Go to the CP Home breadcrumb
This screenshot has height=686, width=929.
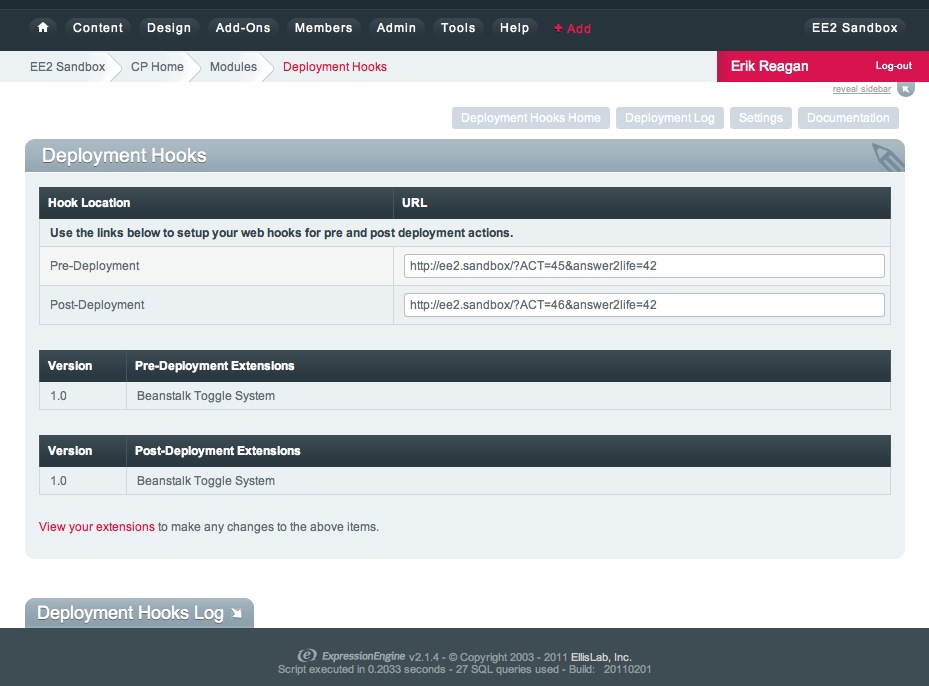(x=157, y=67)
